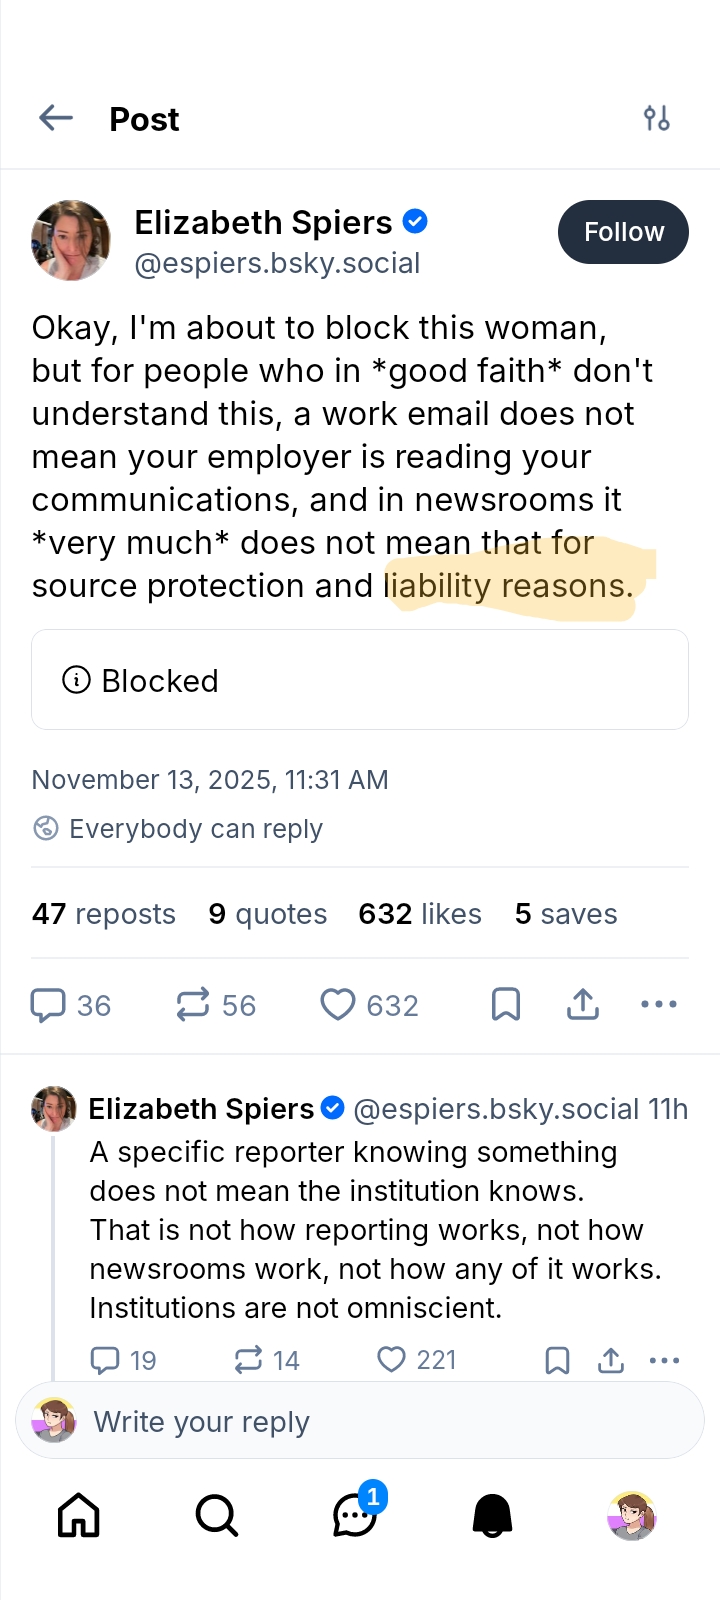
Task: View the 9 quotes list
Action: coord(268,914)
